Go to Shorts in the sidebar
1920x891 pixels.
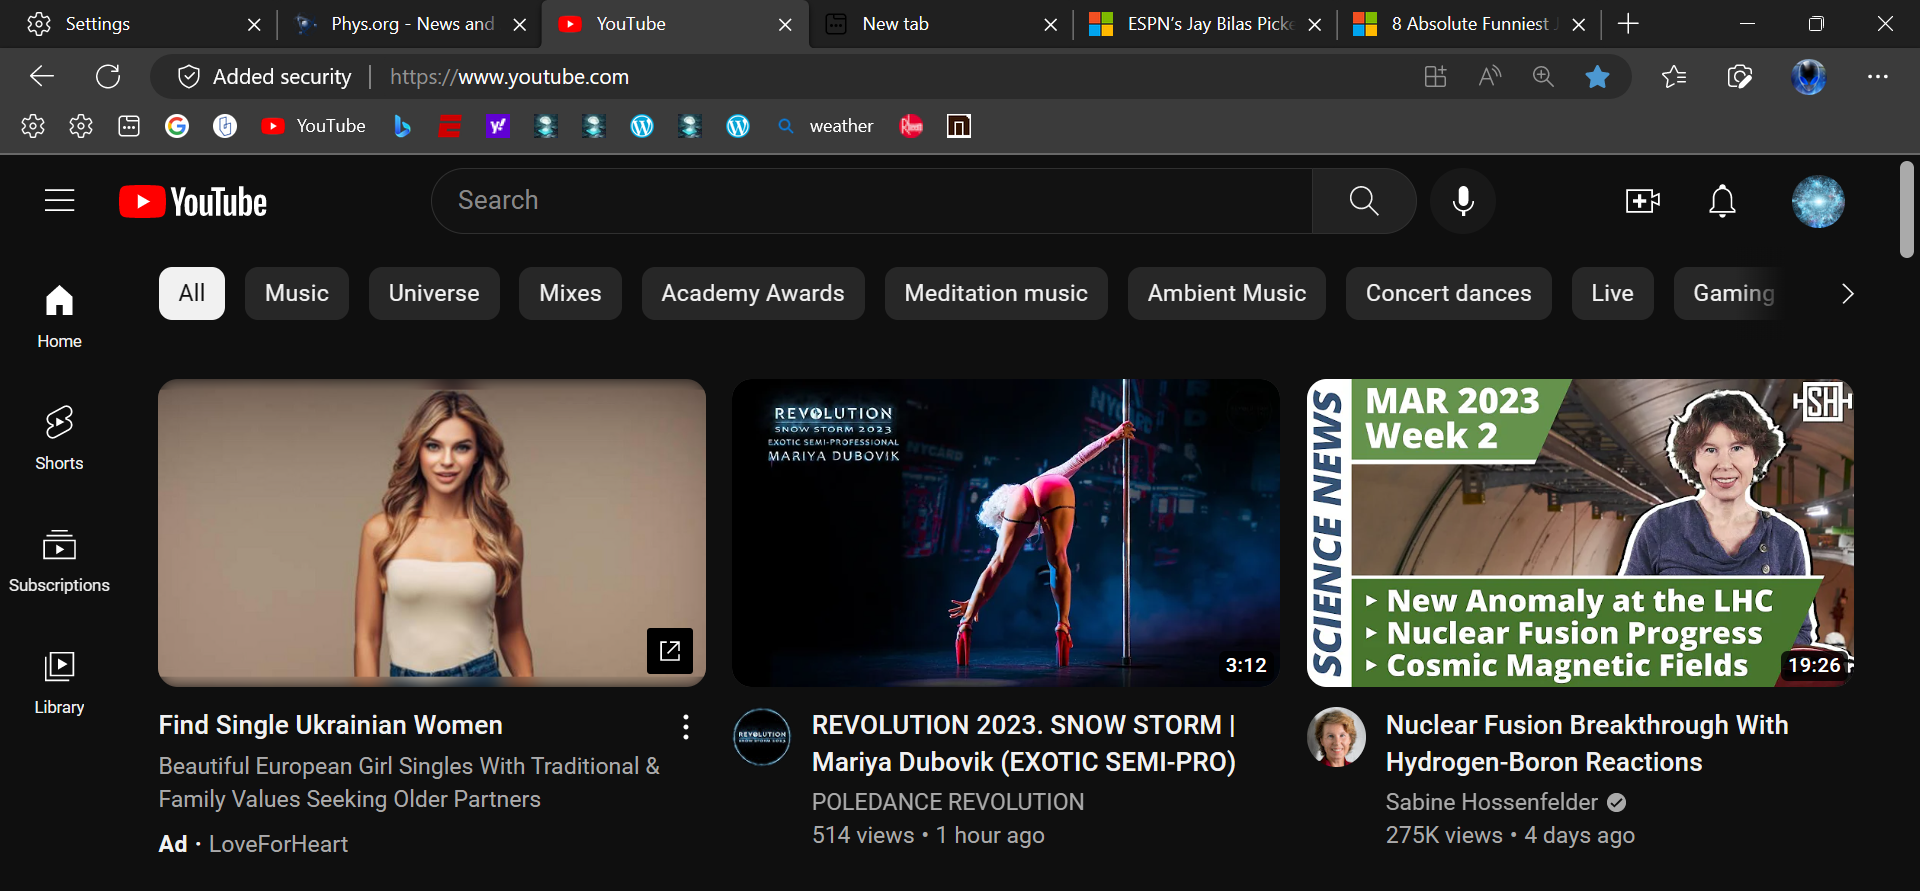59,437
